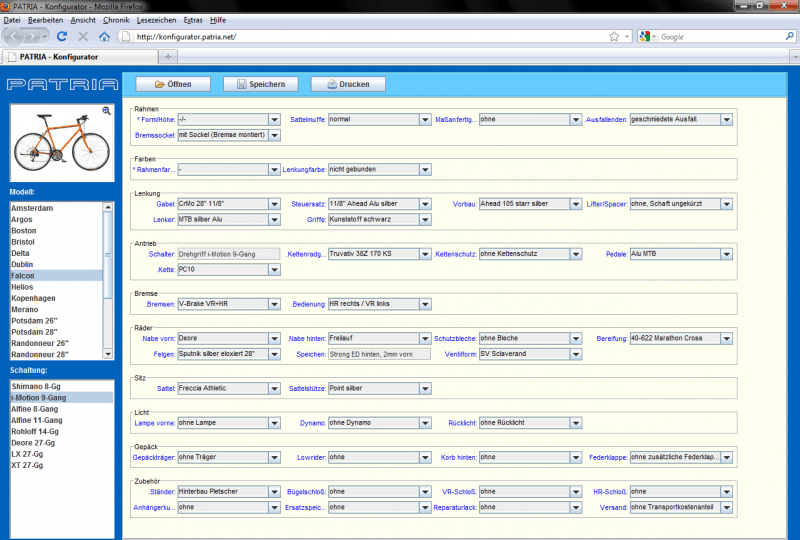Open the Chronik menu
The height and width of the screenshot is (540, 800).
(x=116, y=20)
